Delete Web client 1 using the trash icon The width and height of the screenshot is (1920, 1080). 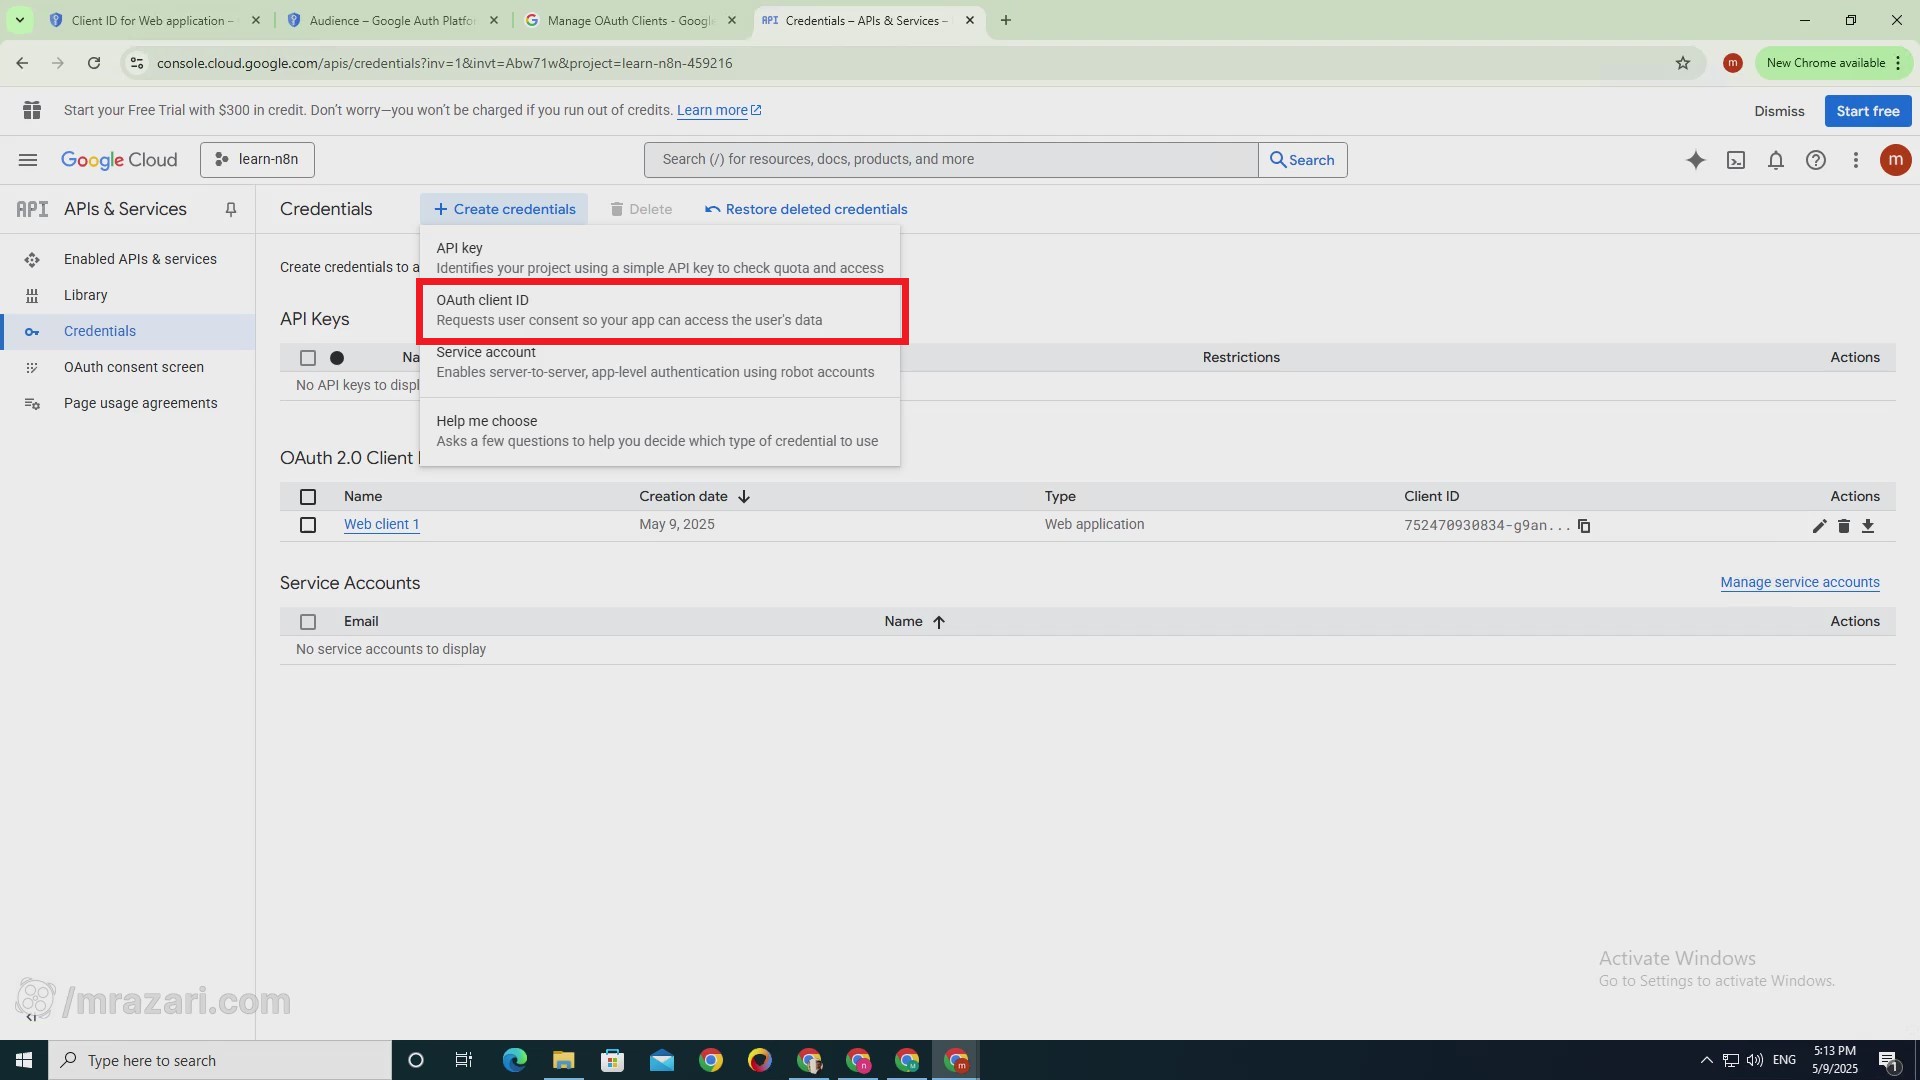[1844, 526]
